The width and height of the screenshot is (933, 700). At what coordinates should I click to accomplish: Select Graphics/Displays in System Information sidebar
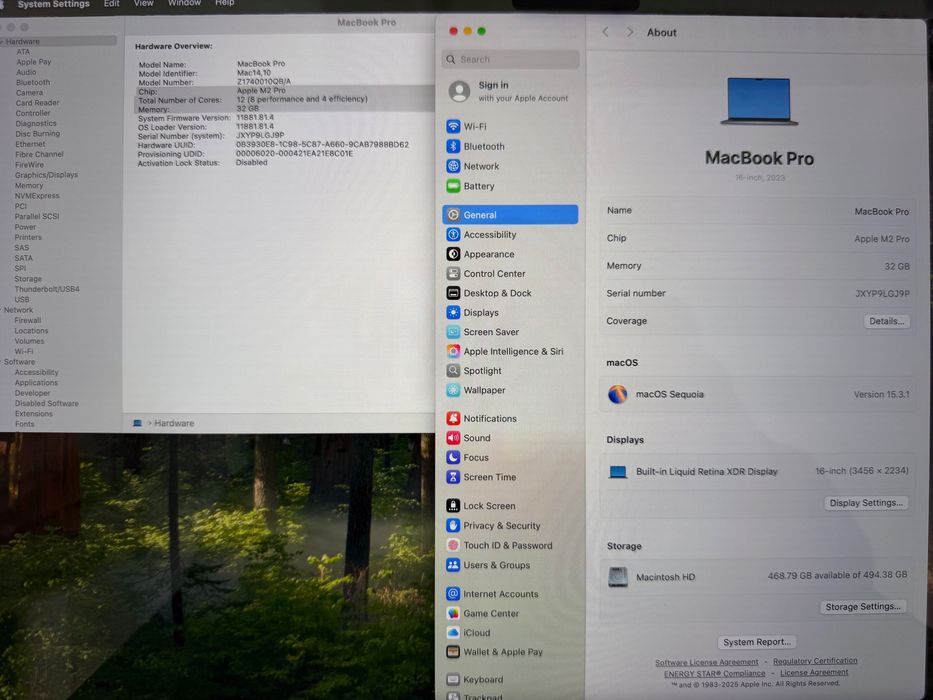coord(46,175)
